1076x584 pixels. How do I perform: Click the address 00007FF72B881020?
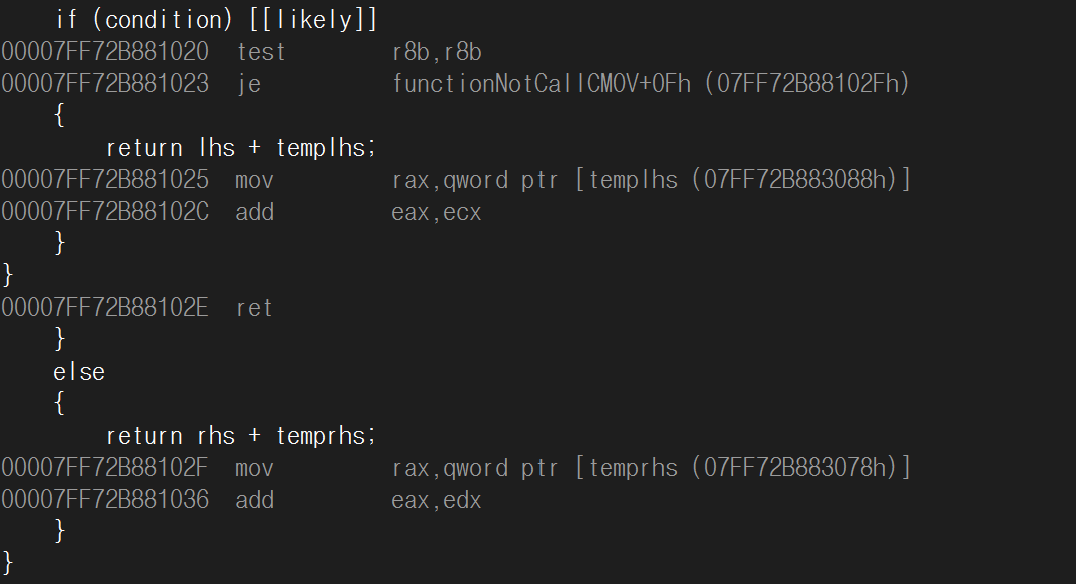(x=105, y=52)
